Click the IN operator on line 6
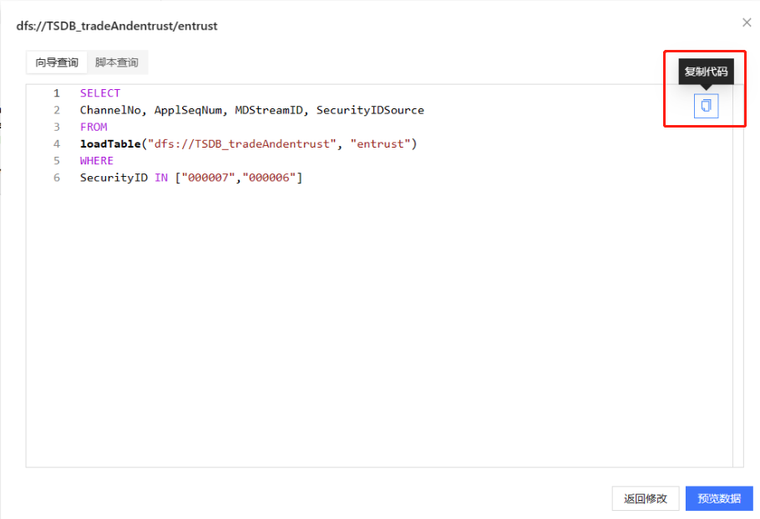Screen dimensions: 760x519 (x=161, y=178)
